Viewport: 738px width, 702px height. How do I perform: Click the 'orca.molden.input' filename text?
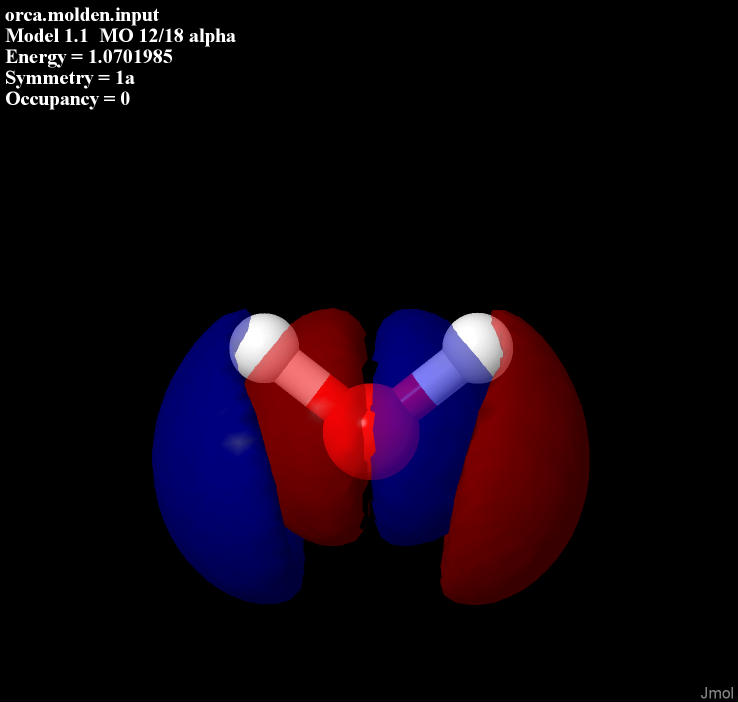82,15
